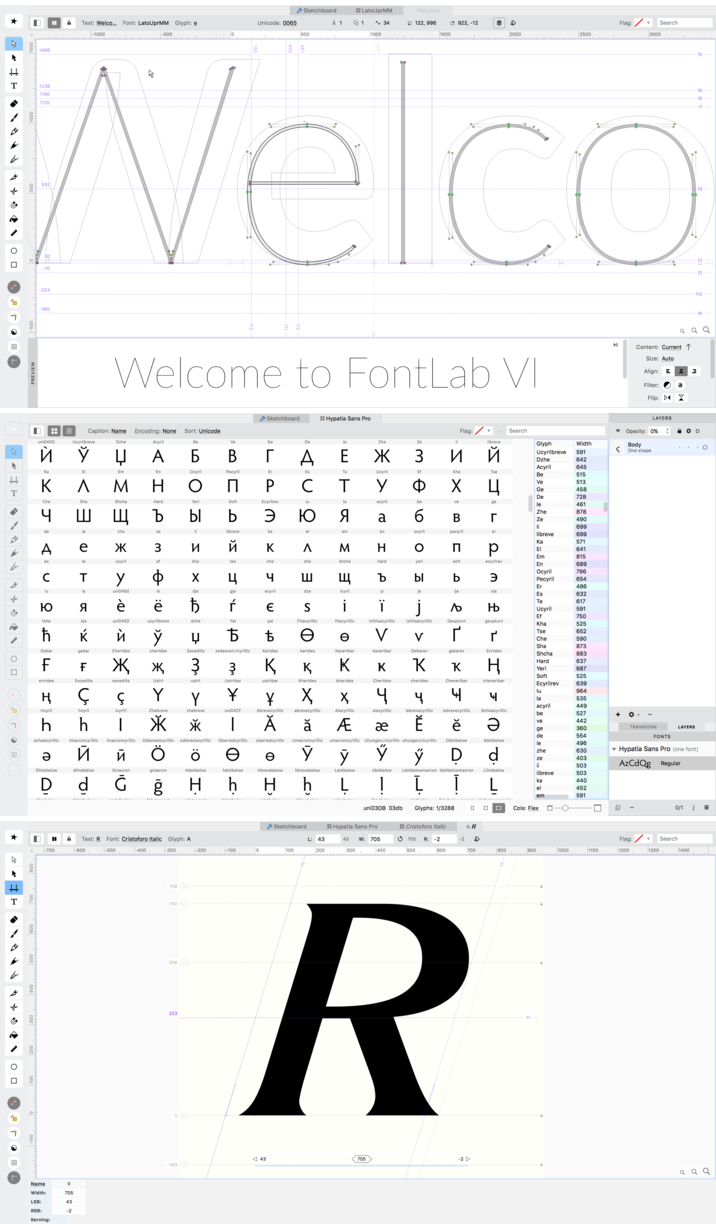Collapse the preview panel sidebar arrow icon
Viewport: 716px width, 1229px height.
pos(615,345)
